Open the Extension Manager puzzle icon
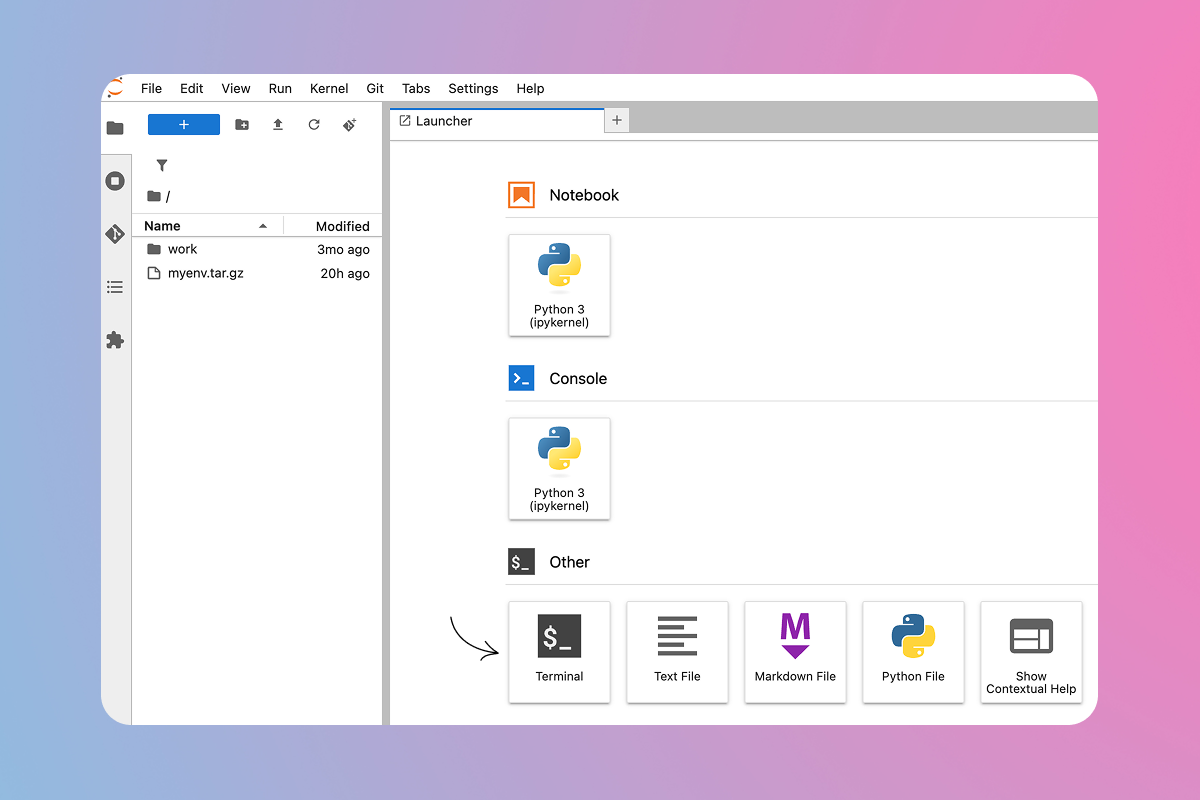 click(115, 340)
